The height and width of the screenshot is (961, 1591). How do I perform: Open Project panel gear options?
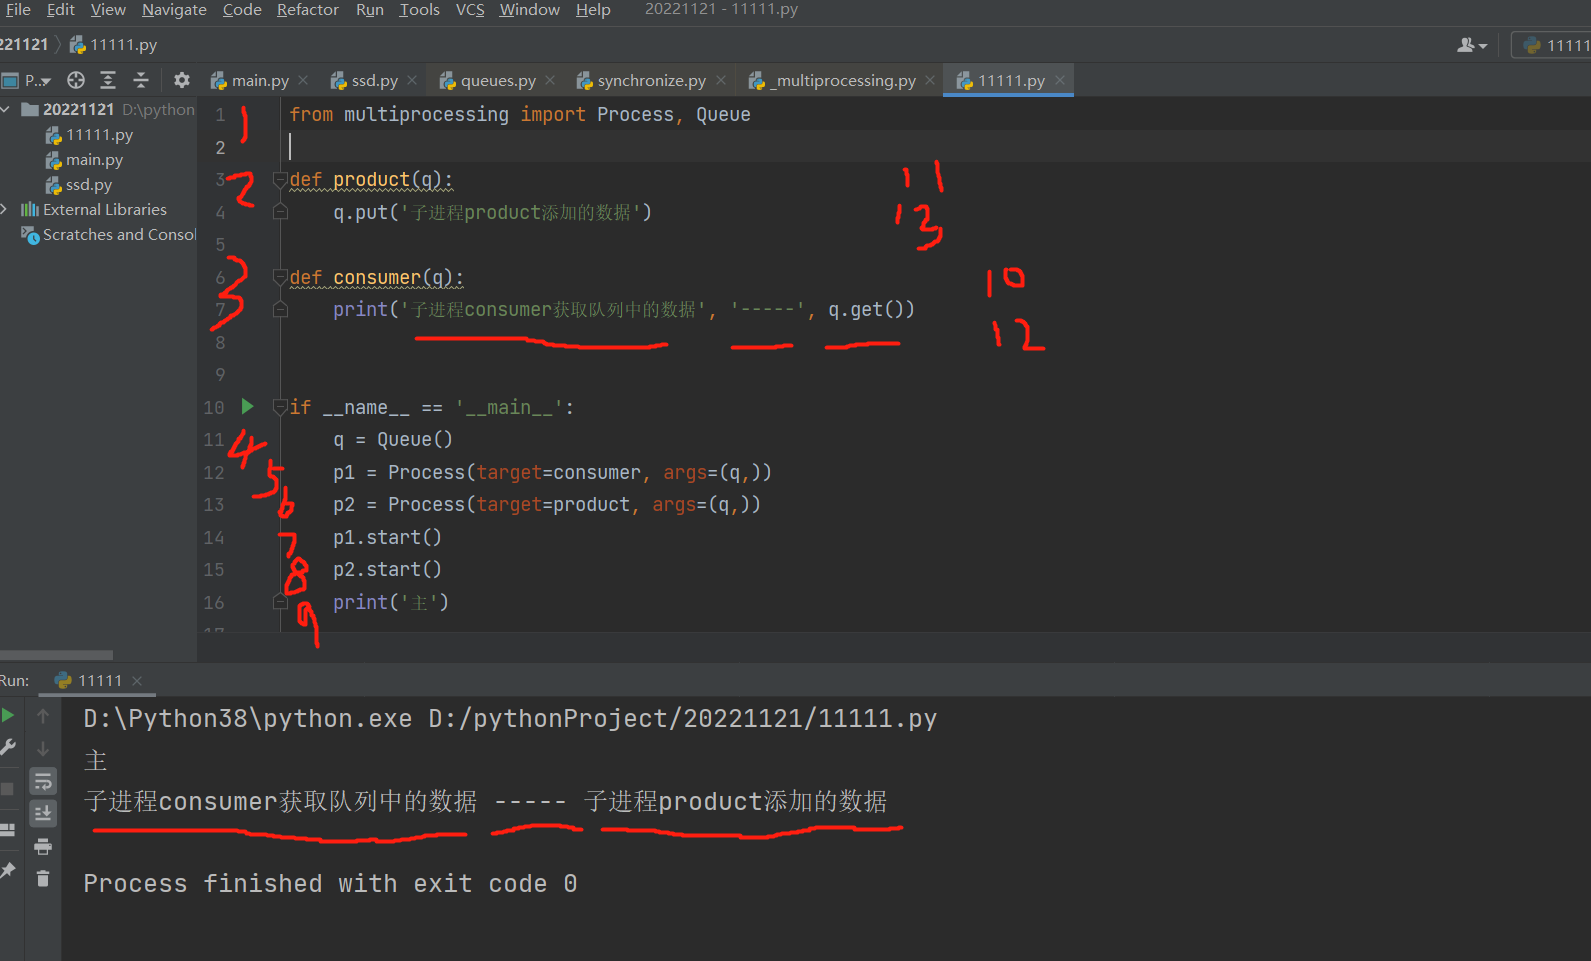[x=181, y=80]
